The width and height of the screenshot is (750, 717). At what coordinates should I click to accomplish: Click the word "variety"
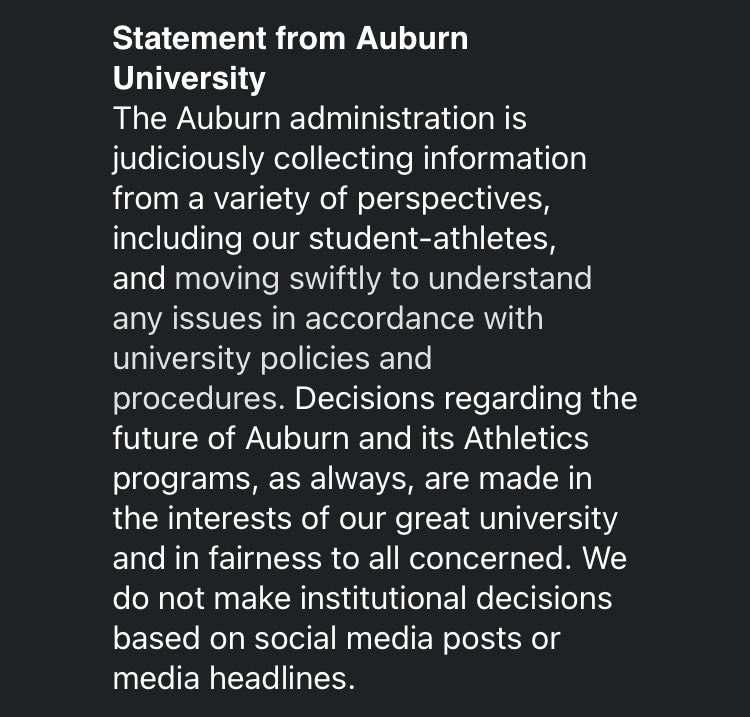point(262,200)
